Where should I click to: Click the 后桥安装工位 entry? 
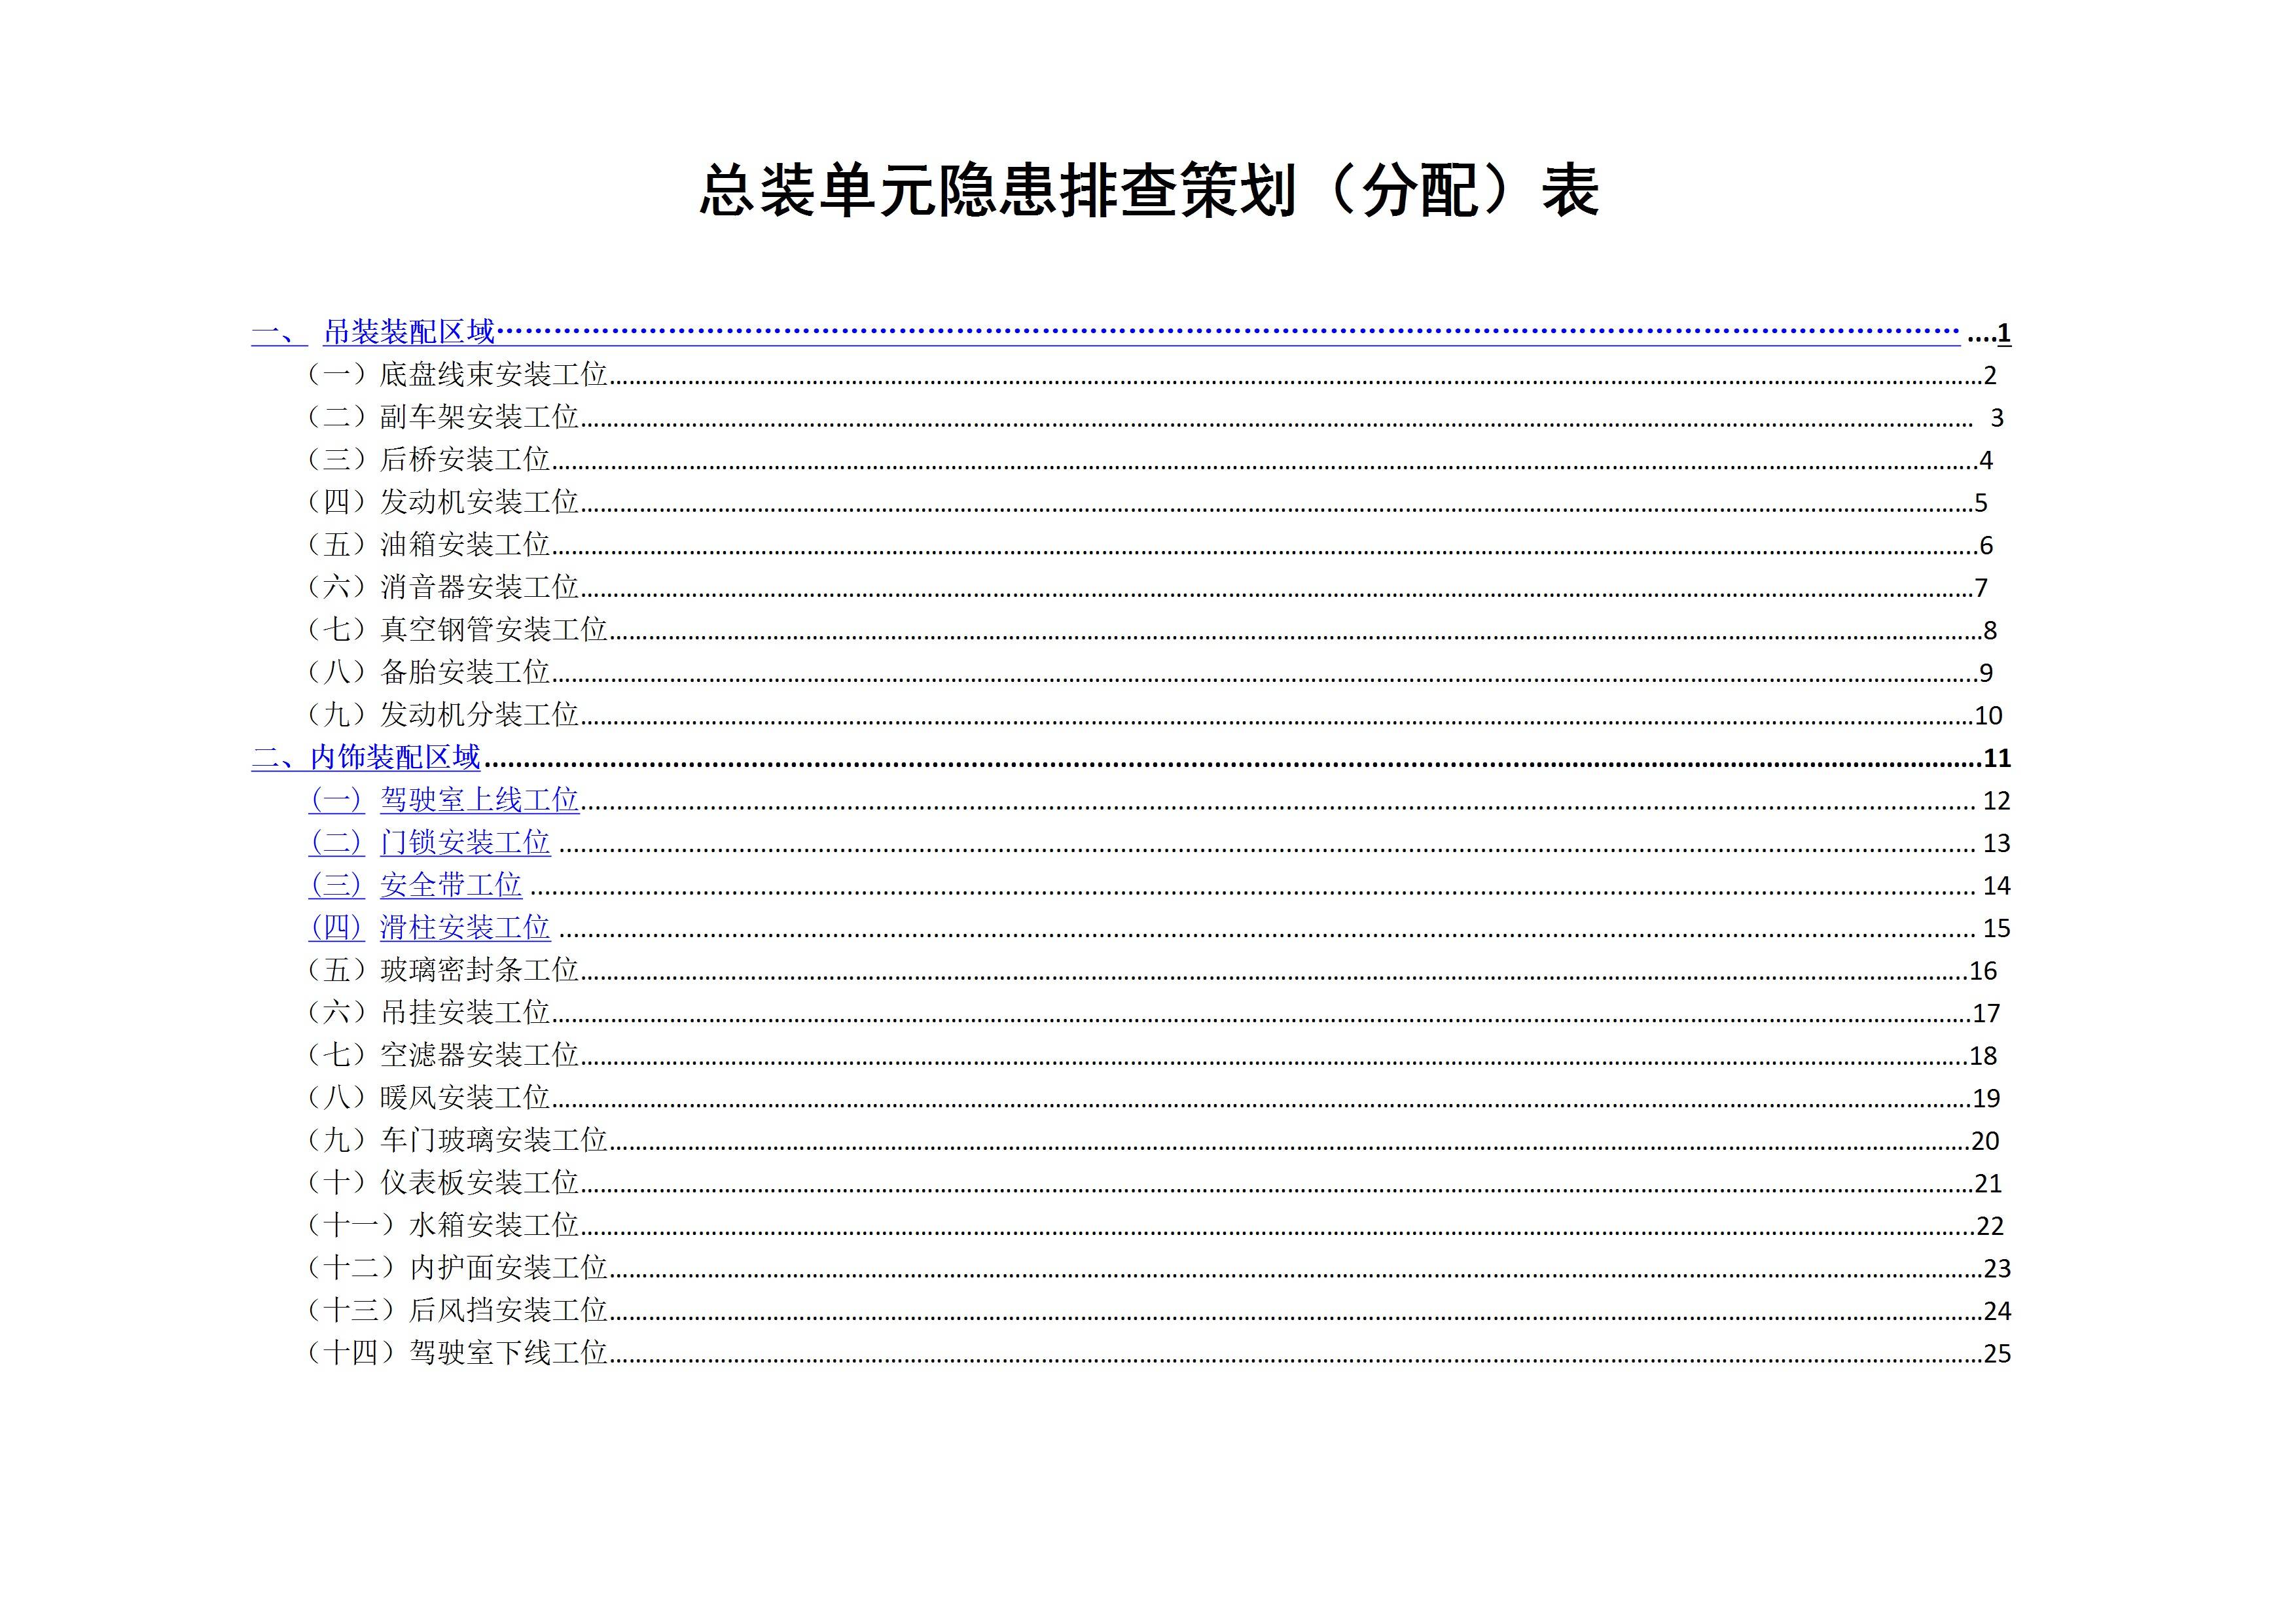(x=464, y=460)
